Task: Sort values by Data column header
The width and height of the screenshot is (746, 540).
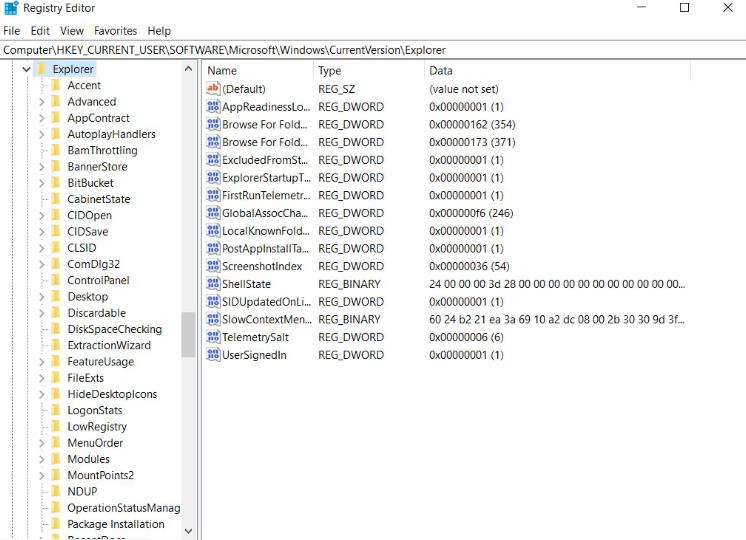Action: [x=557, y=70]
